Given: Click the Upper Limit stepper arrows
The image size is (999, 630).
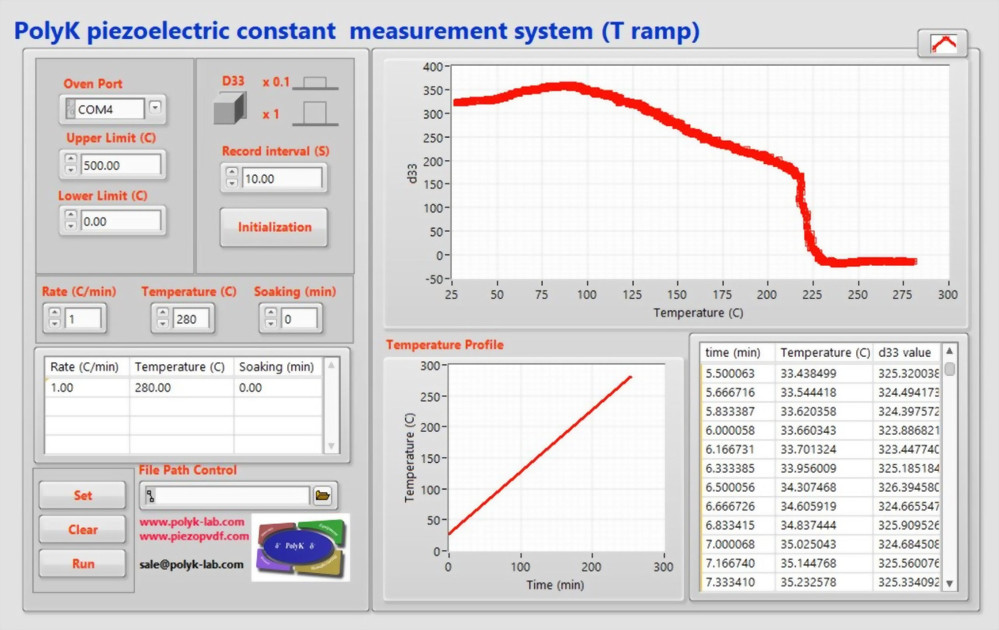Looking at the screenshot, I should [71, 164].
